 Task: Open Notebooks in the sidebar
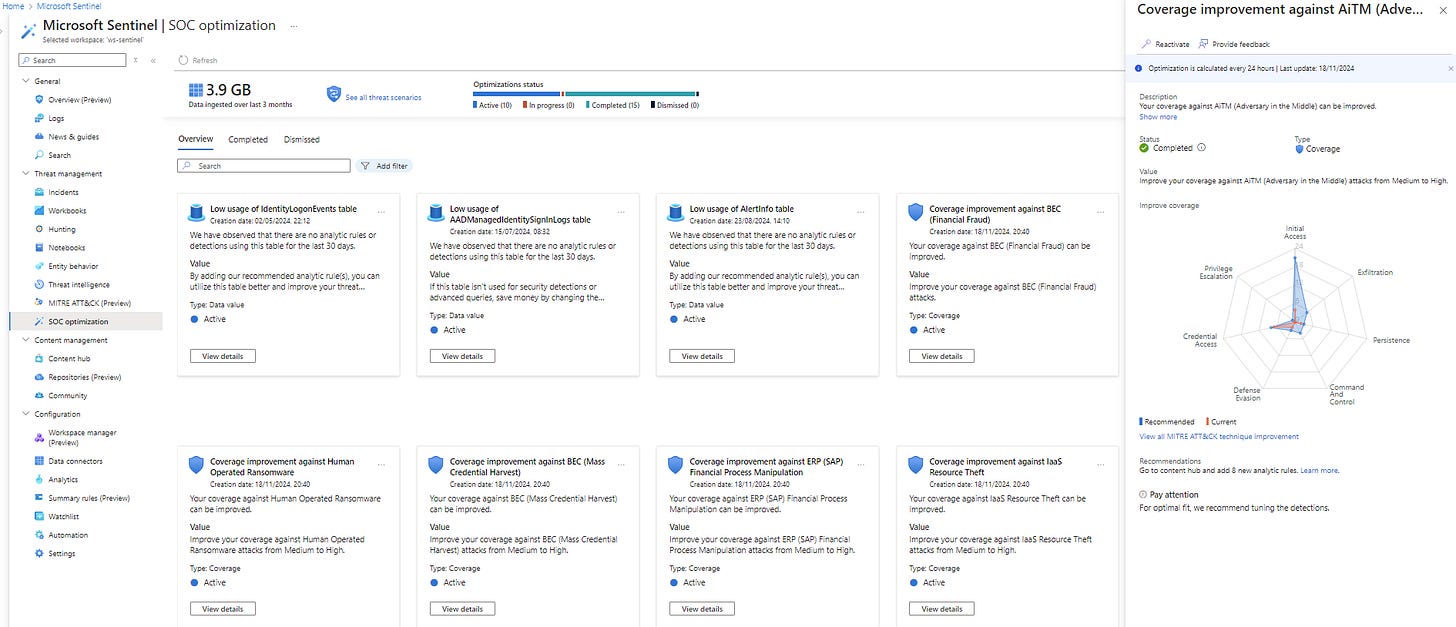[66, 248]
